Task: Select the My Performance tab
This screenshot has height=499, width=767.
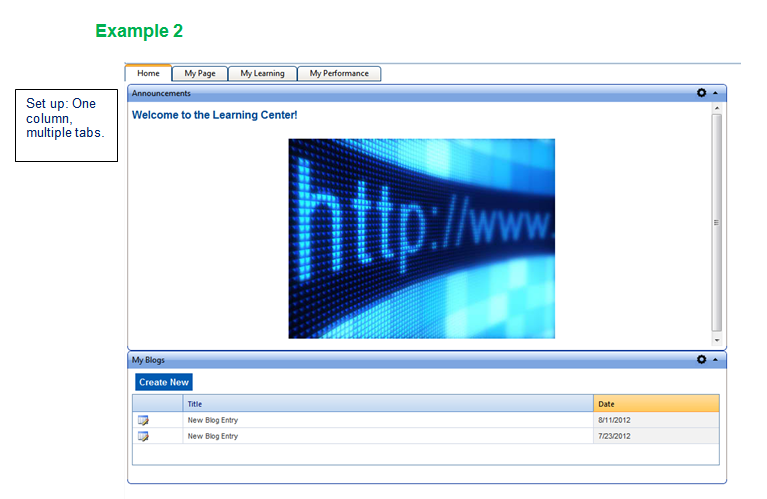Action: (339, 73)
